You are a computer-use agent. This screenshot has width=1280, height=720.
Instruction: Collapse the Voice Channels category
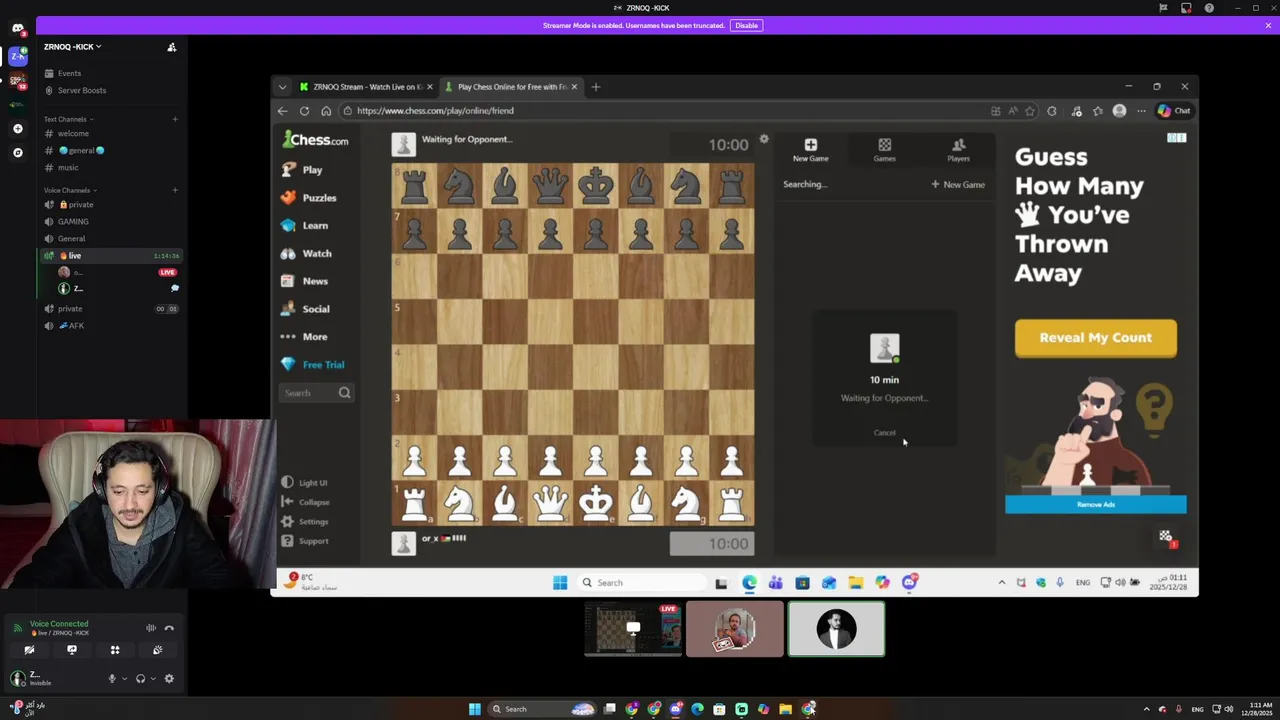tap(70, 190)
